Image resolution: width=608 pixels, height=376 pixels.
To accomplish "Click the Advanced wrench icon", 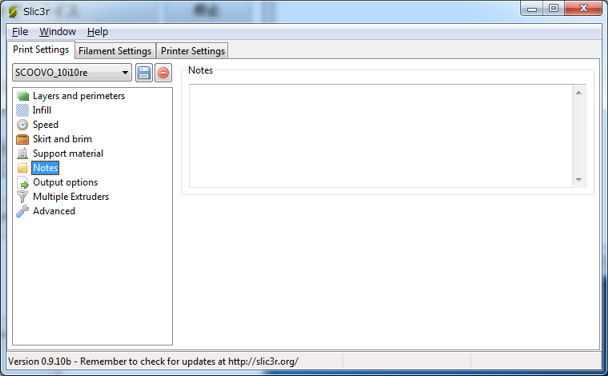I will click(x=22, y=211).
